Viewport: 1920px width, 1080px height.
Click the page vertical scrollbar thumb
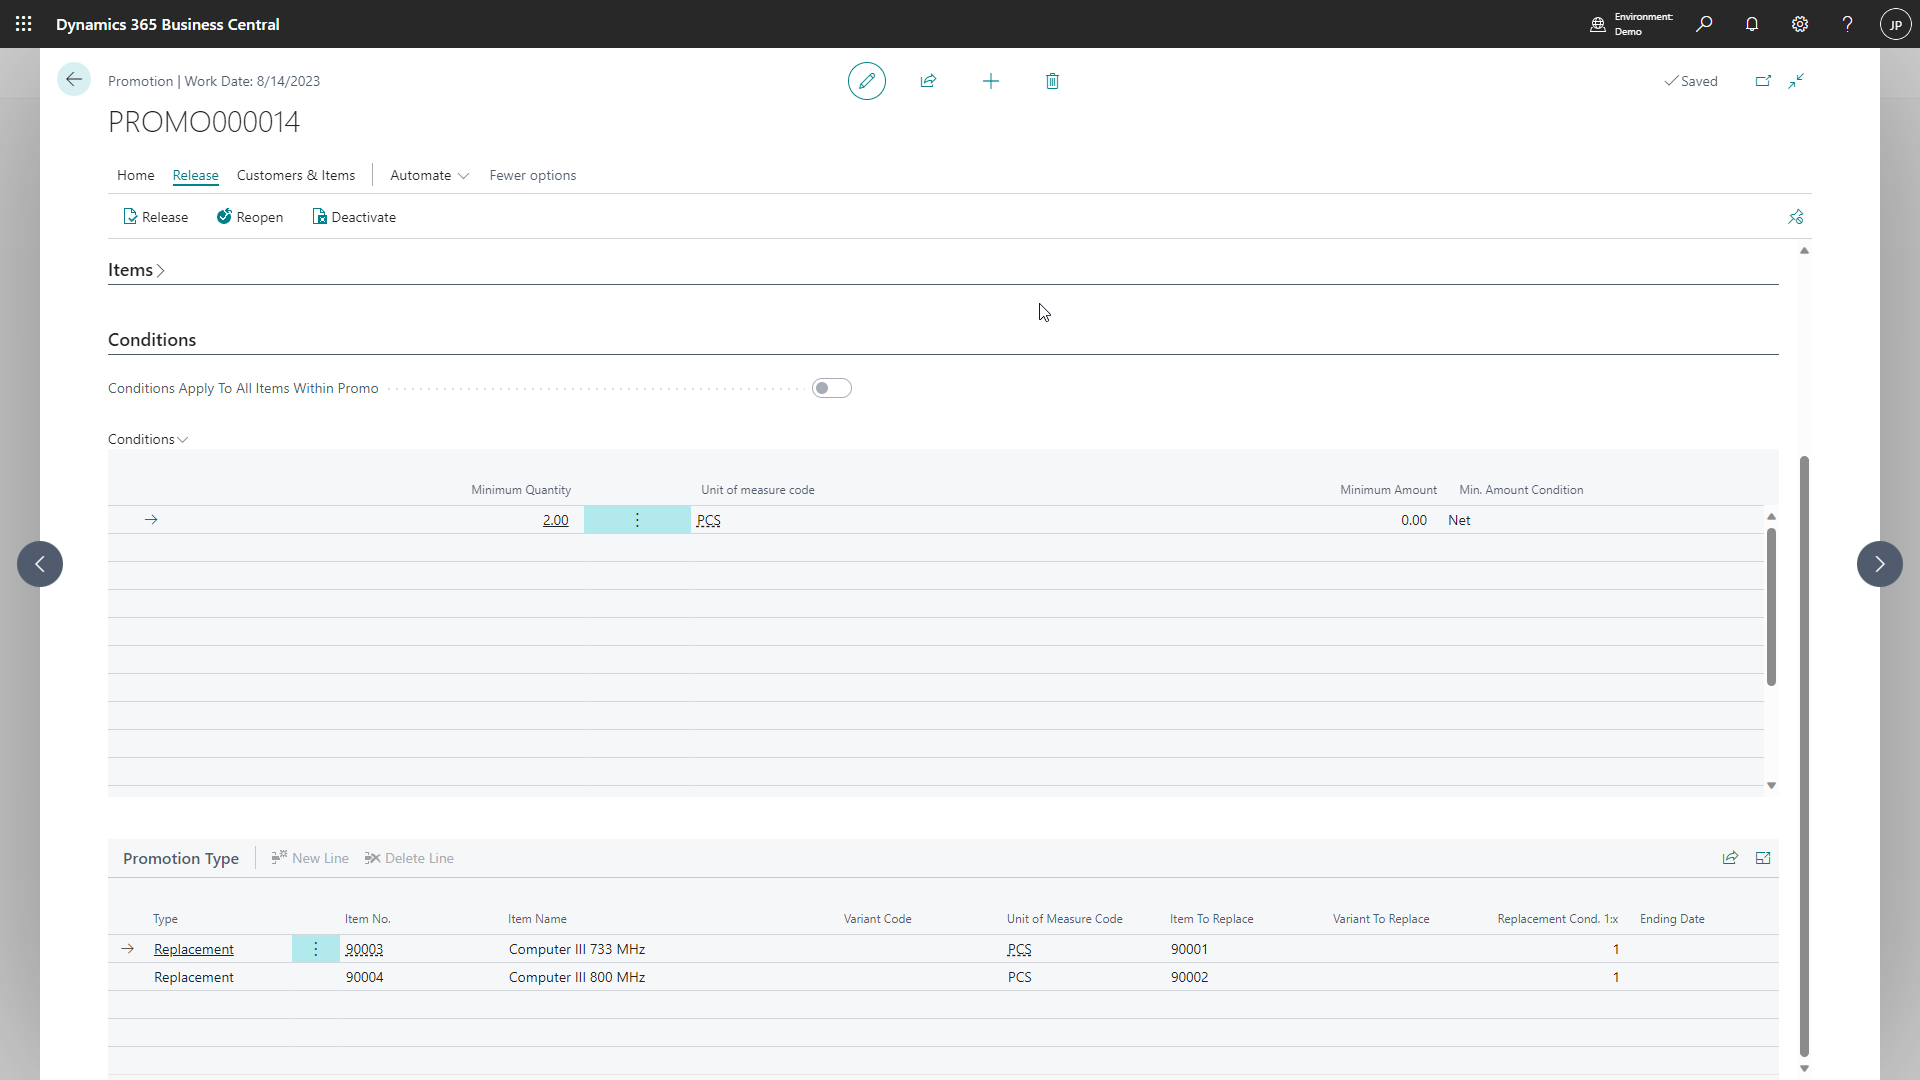1805,756
